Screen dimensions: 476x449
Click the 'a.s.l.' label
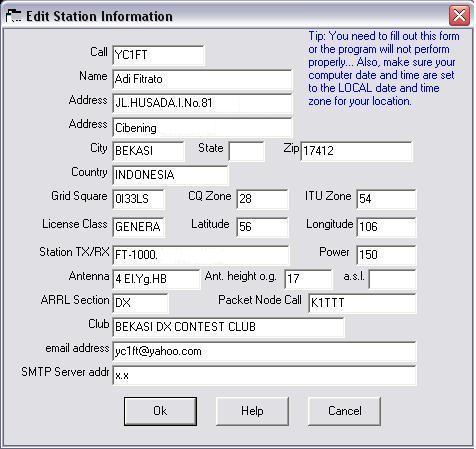click(354, 276)
